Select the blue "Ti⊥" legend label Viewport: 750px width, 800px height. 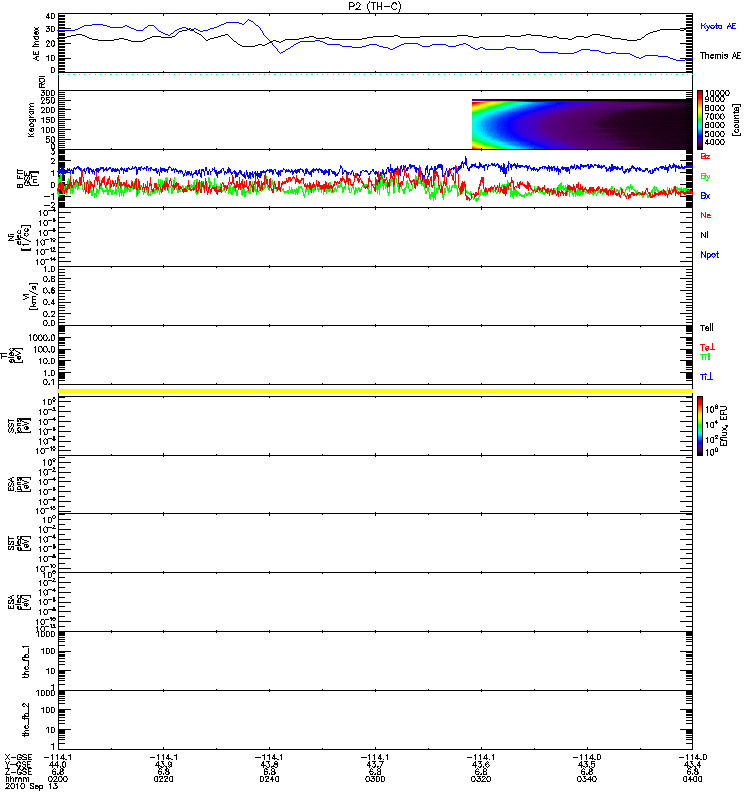coord(706,377)
